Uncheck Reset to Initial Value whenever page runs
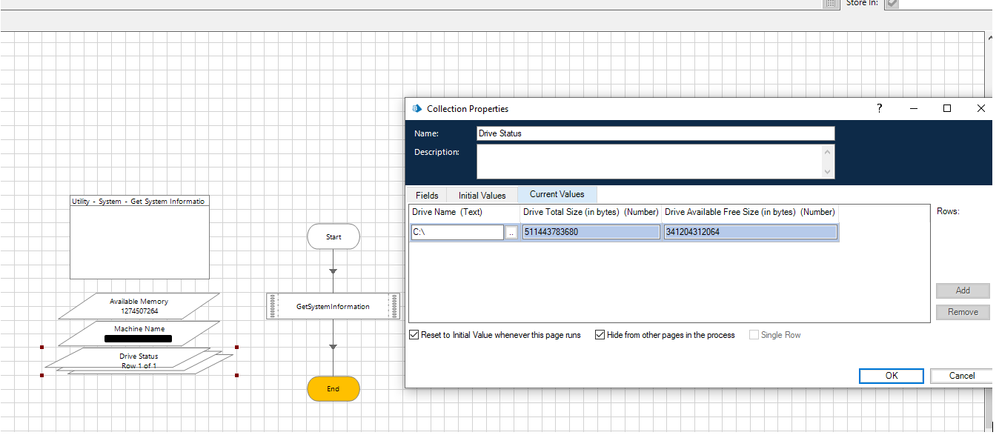The width and height of the screenshot is (999, 438). tap(415, 335)
